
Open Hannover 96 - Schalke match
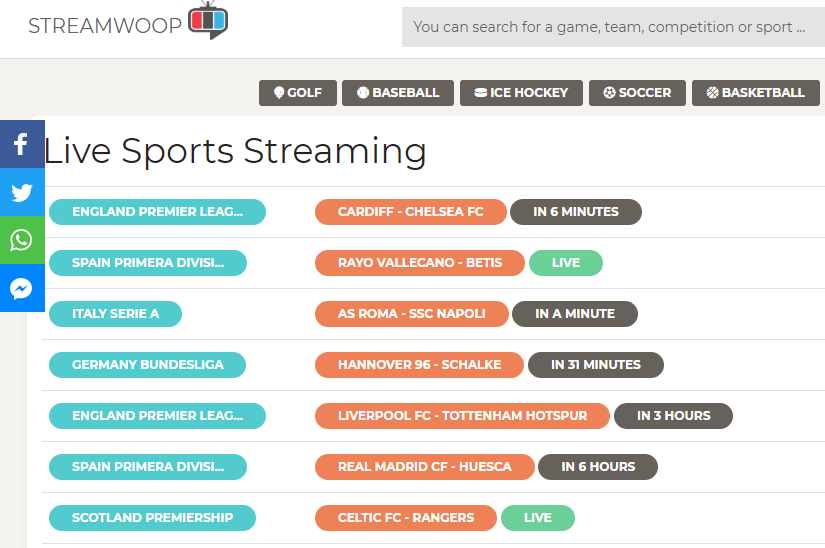click(x=419, y=365)
